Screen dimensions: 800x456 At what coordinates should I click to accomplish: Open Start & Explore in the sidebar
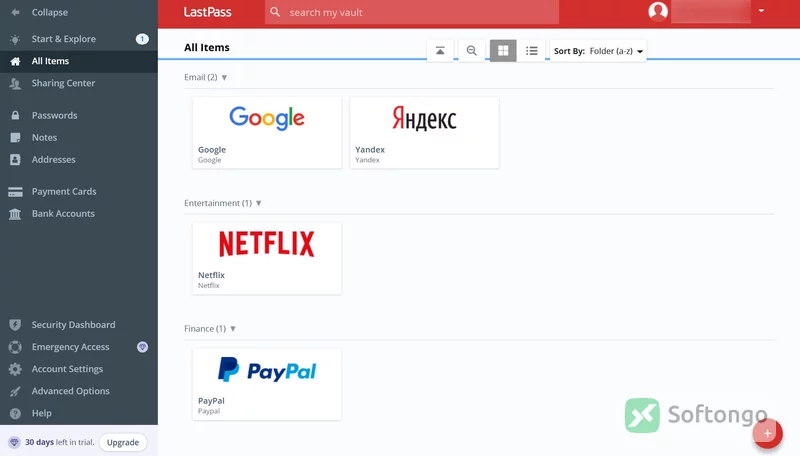tap(79, 39)
